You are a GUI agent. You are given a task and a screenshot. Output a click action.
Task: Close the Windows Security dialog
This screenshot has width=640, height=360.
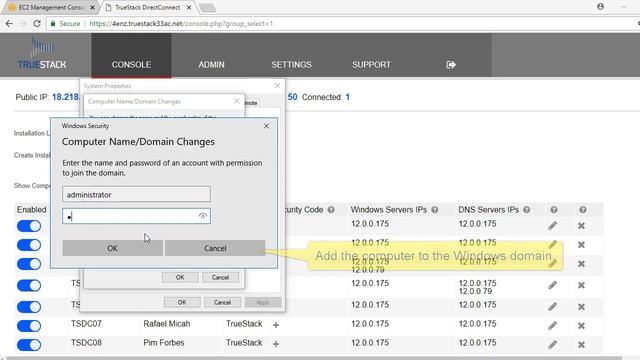pos(267,126)
